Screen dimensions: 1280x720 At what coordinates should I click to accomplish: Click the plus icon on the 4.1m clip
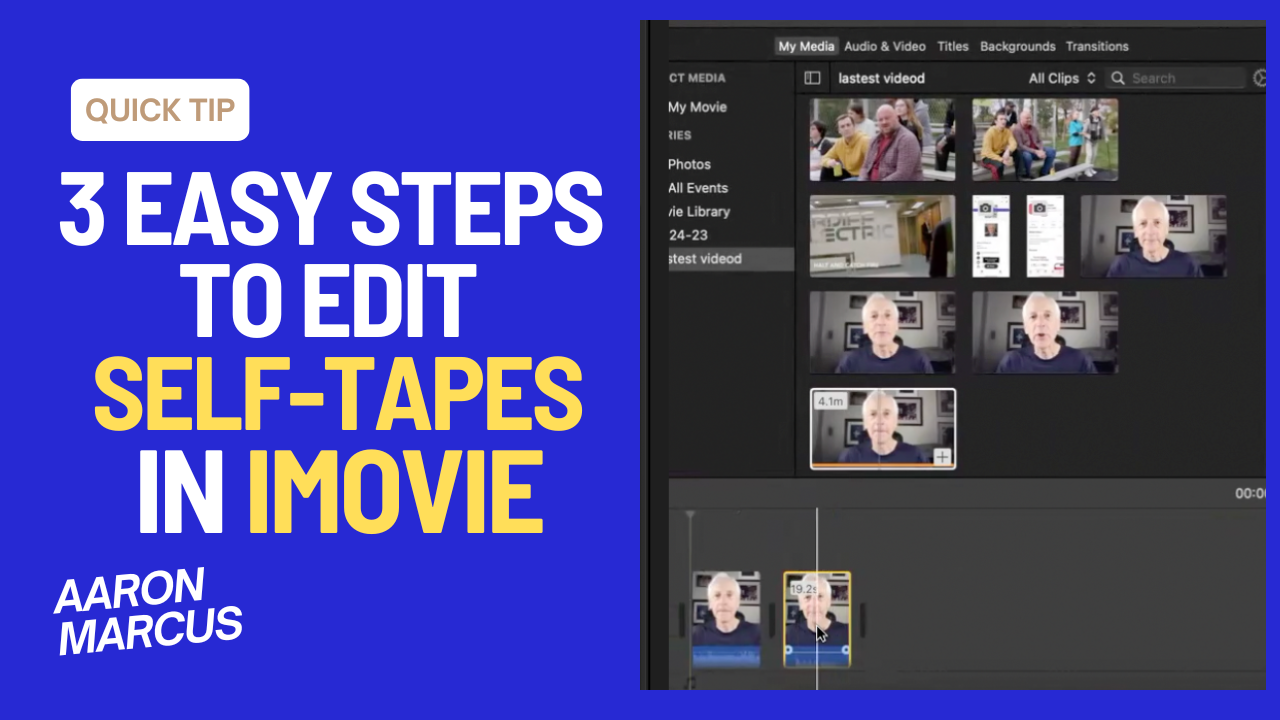pyautogui.click(x=942, y=457)
